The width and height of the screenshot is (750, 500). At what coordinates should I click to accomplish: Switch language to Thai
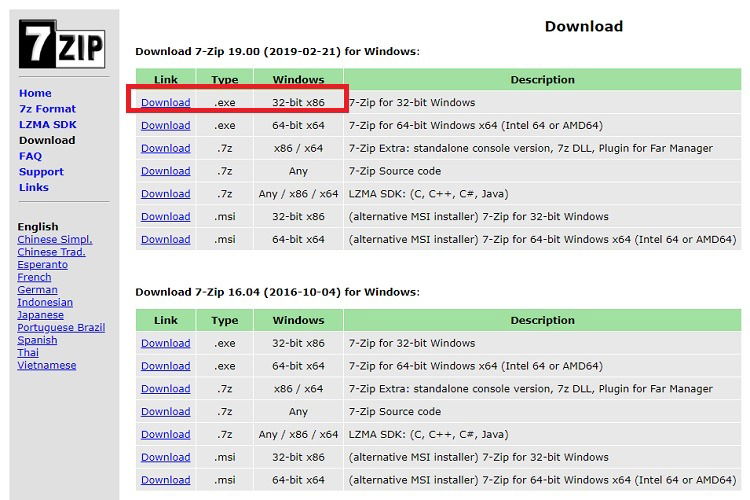pos(28,353)
